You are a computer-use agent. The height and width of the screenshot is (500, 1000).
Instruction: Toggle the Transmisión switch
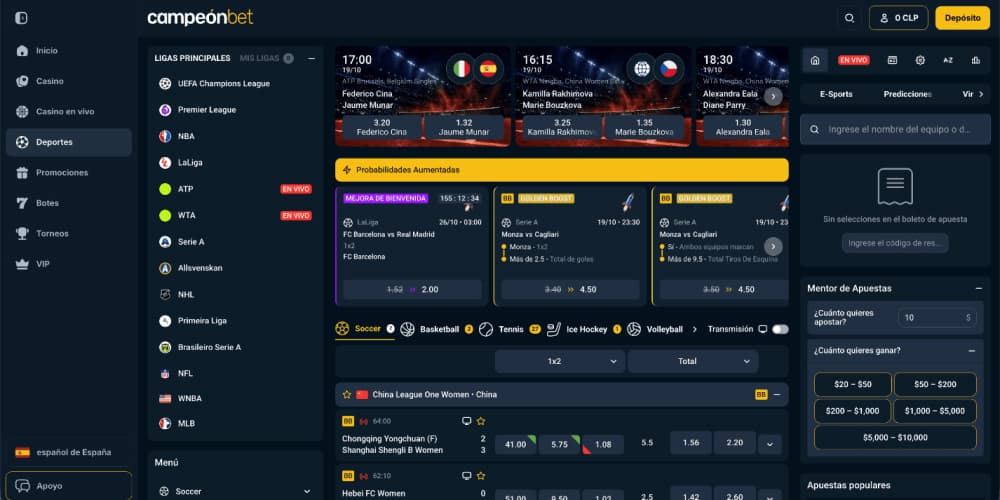coord(780,329)
